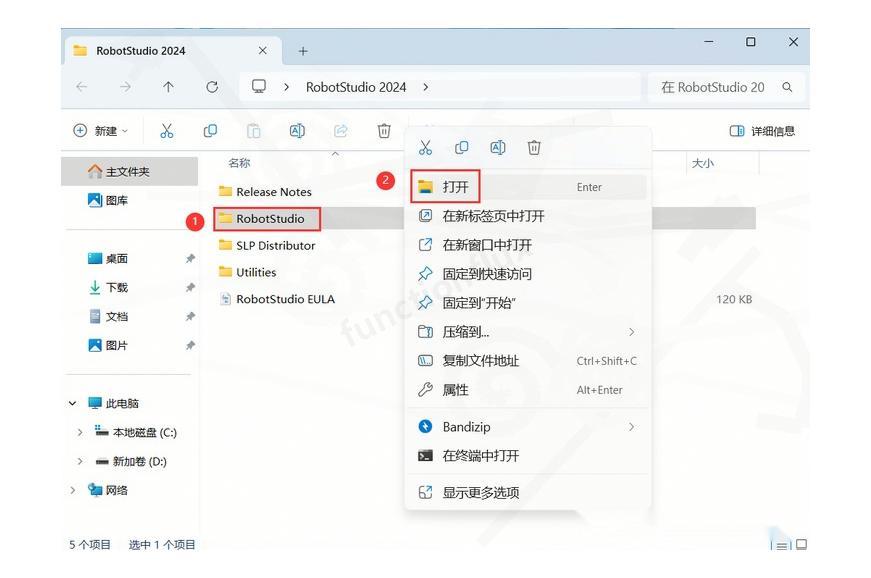Click the Copy icon in the context menu
Viewport: 871px width, 578px height.
coord(462,148)
